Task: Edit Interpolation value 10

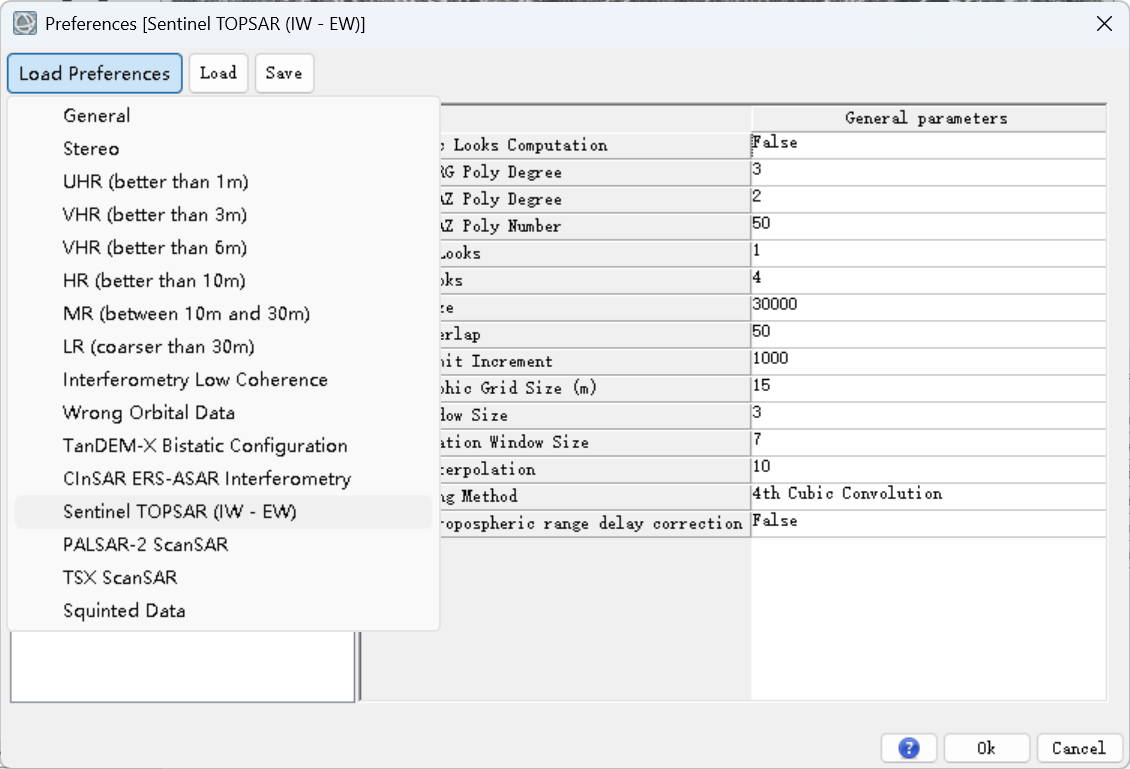Action: (928, 469)
